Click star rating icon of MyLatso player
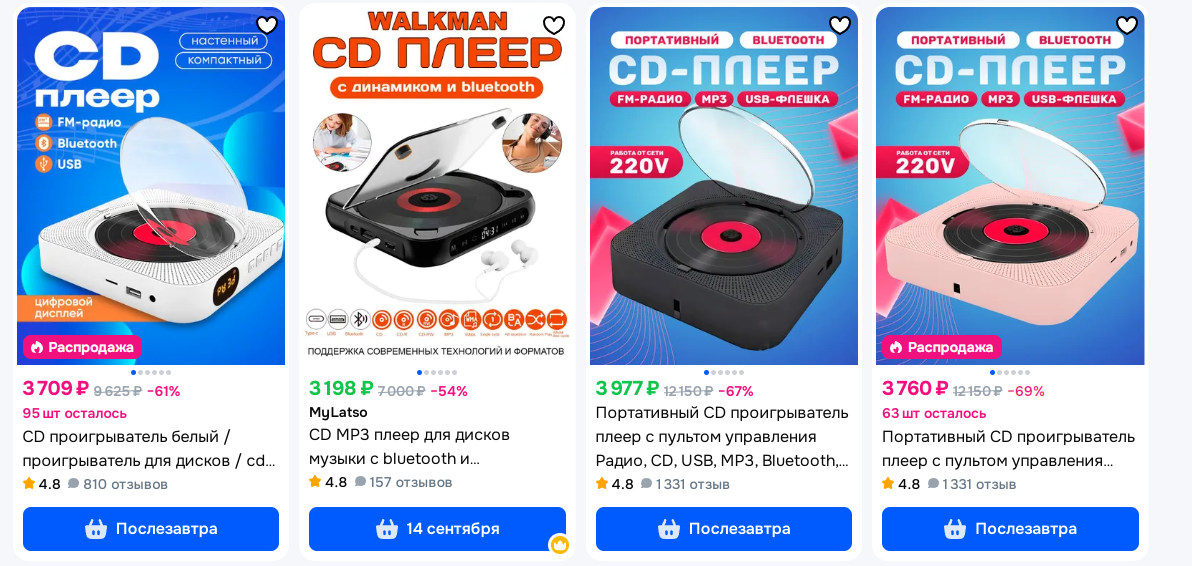This screenshot has width=1192, height=566. 315,482
